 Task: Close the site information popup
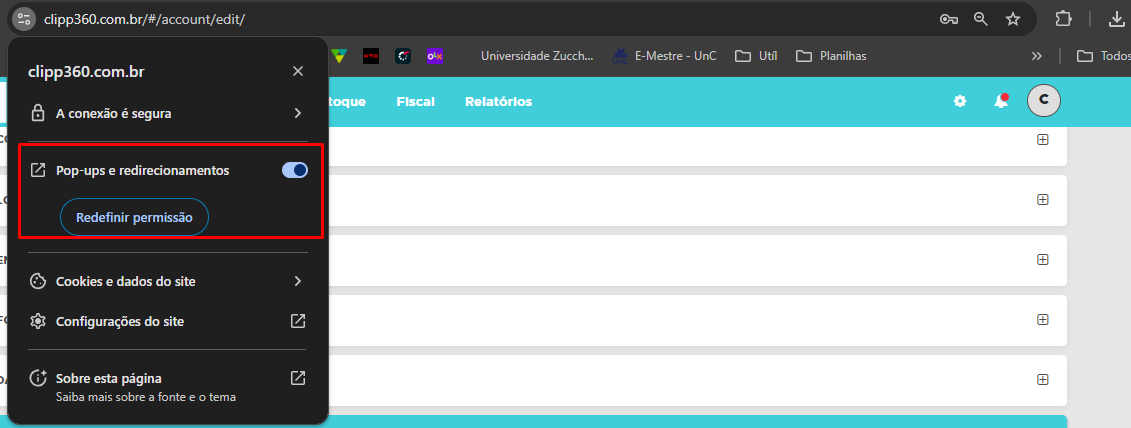(x=297, y=71)
